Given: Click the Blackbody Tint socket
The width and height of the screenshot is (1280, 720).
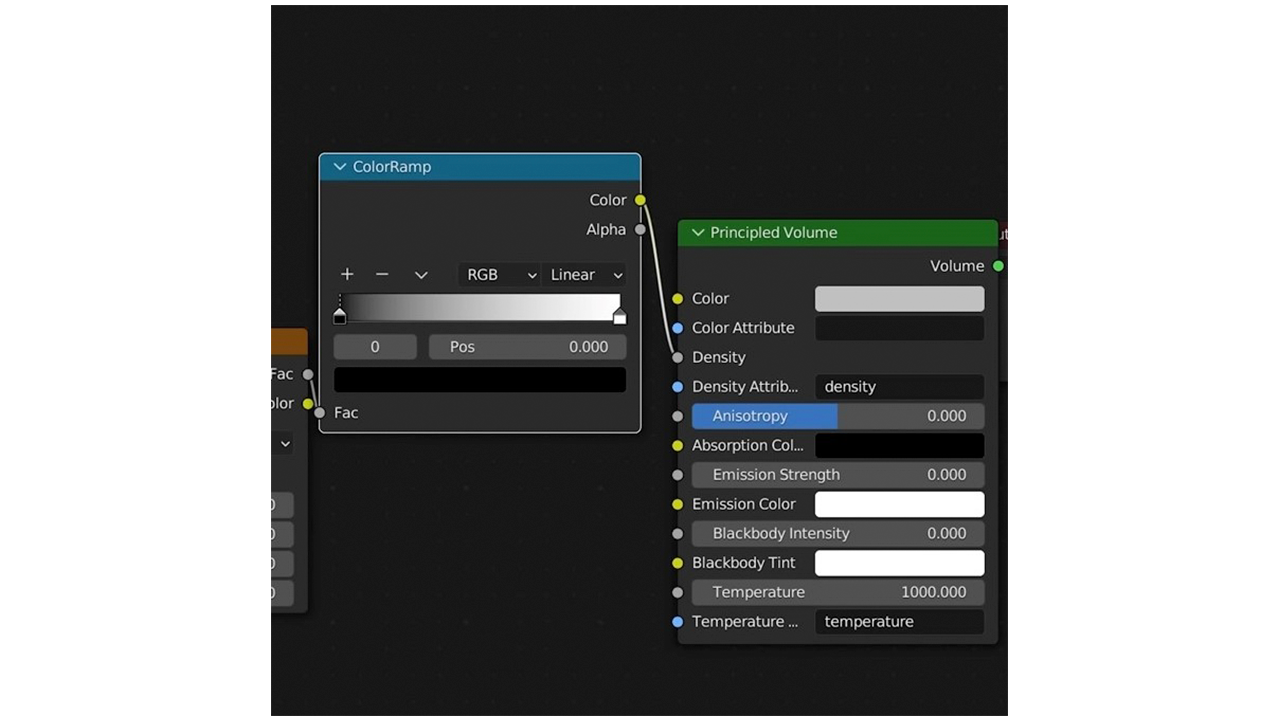Looking at the screenshot, I should pos(678,563).
